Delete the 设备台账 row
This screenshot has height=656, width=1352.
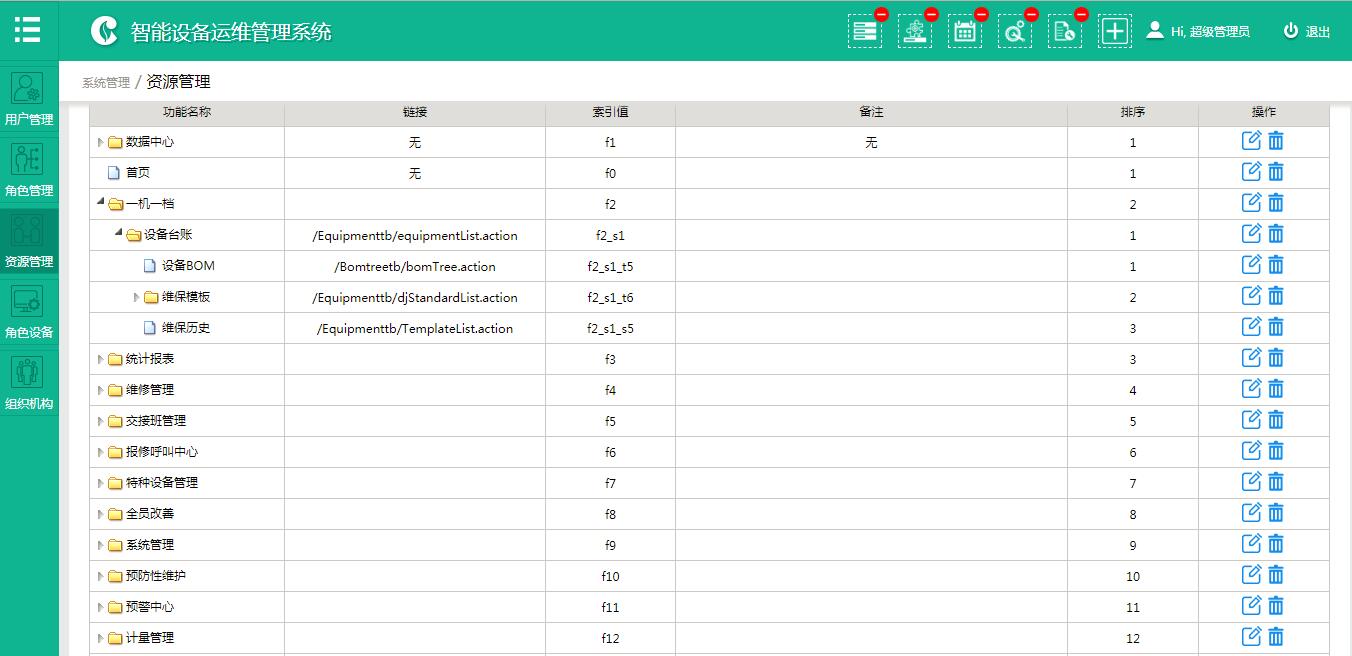pos(1276,234)
